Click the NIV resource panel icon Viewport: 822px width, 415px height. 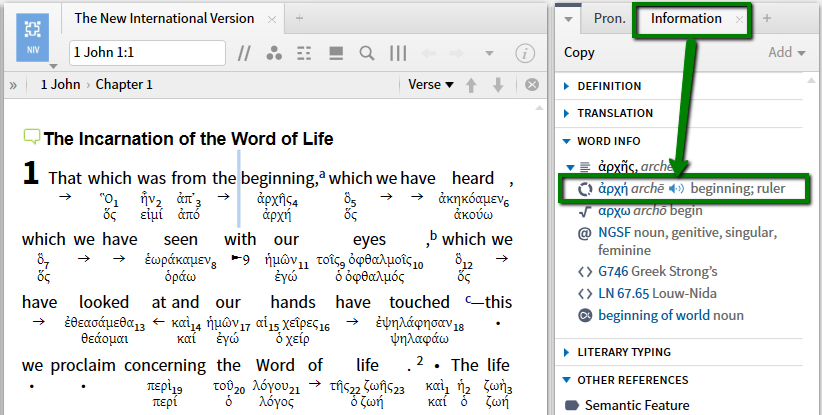point(33,38)
